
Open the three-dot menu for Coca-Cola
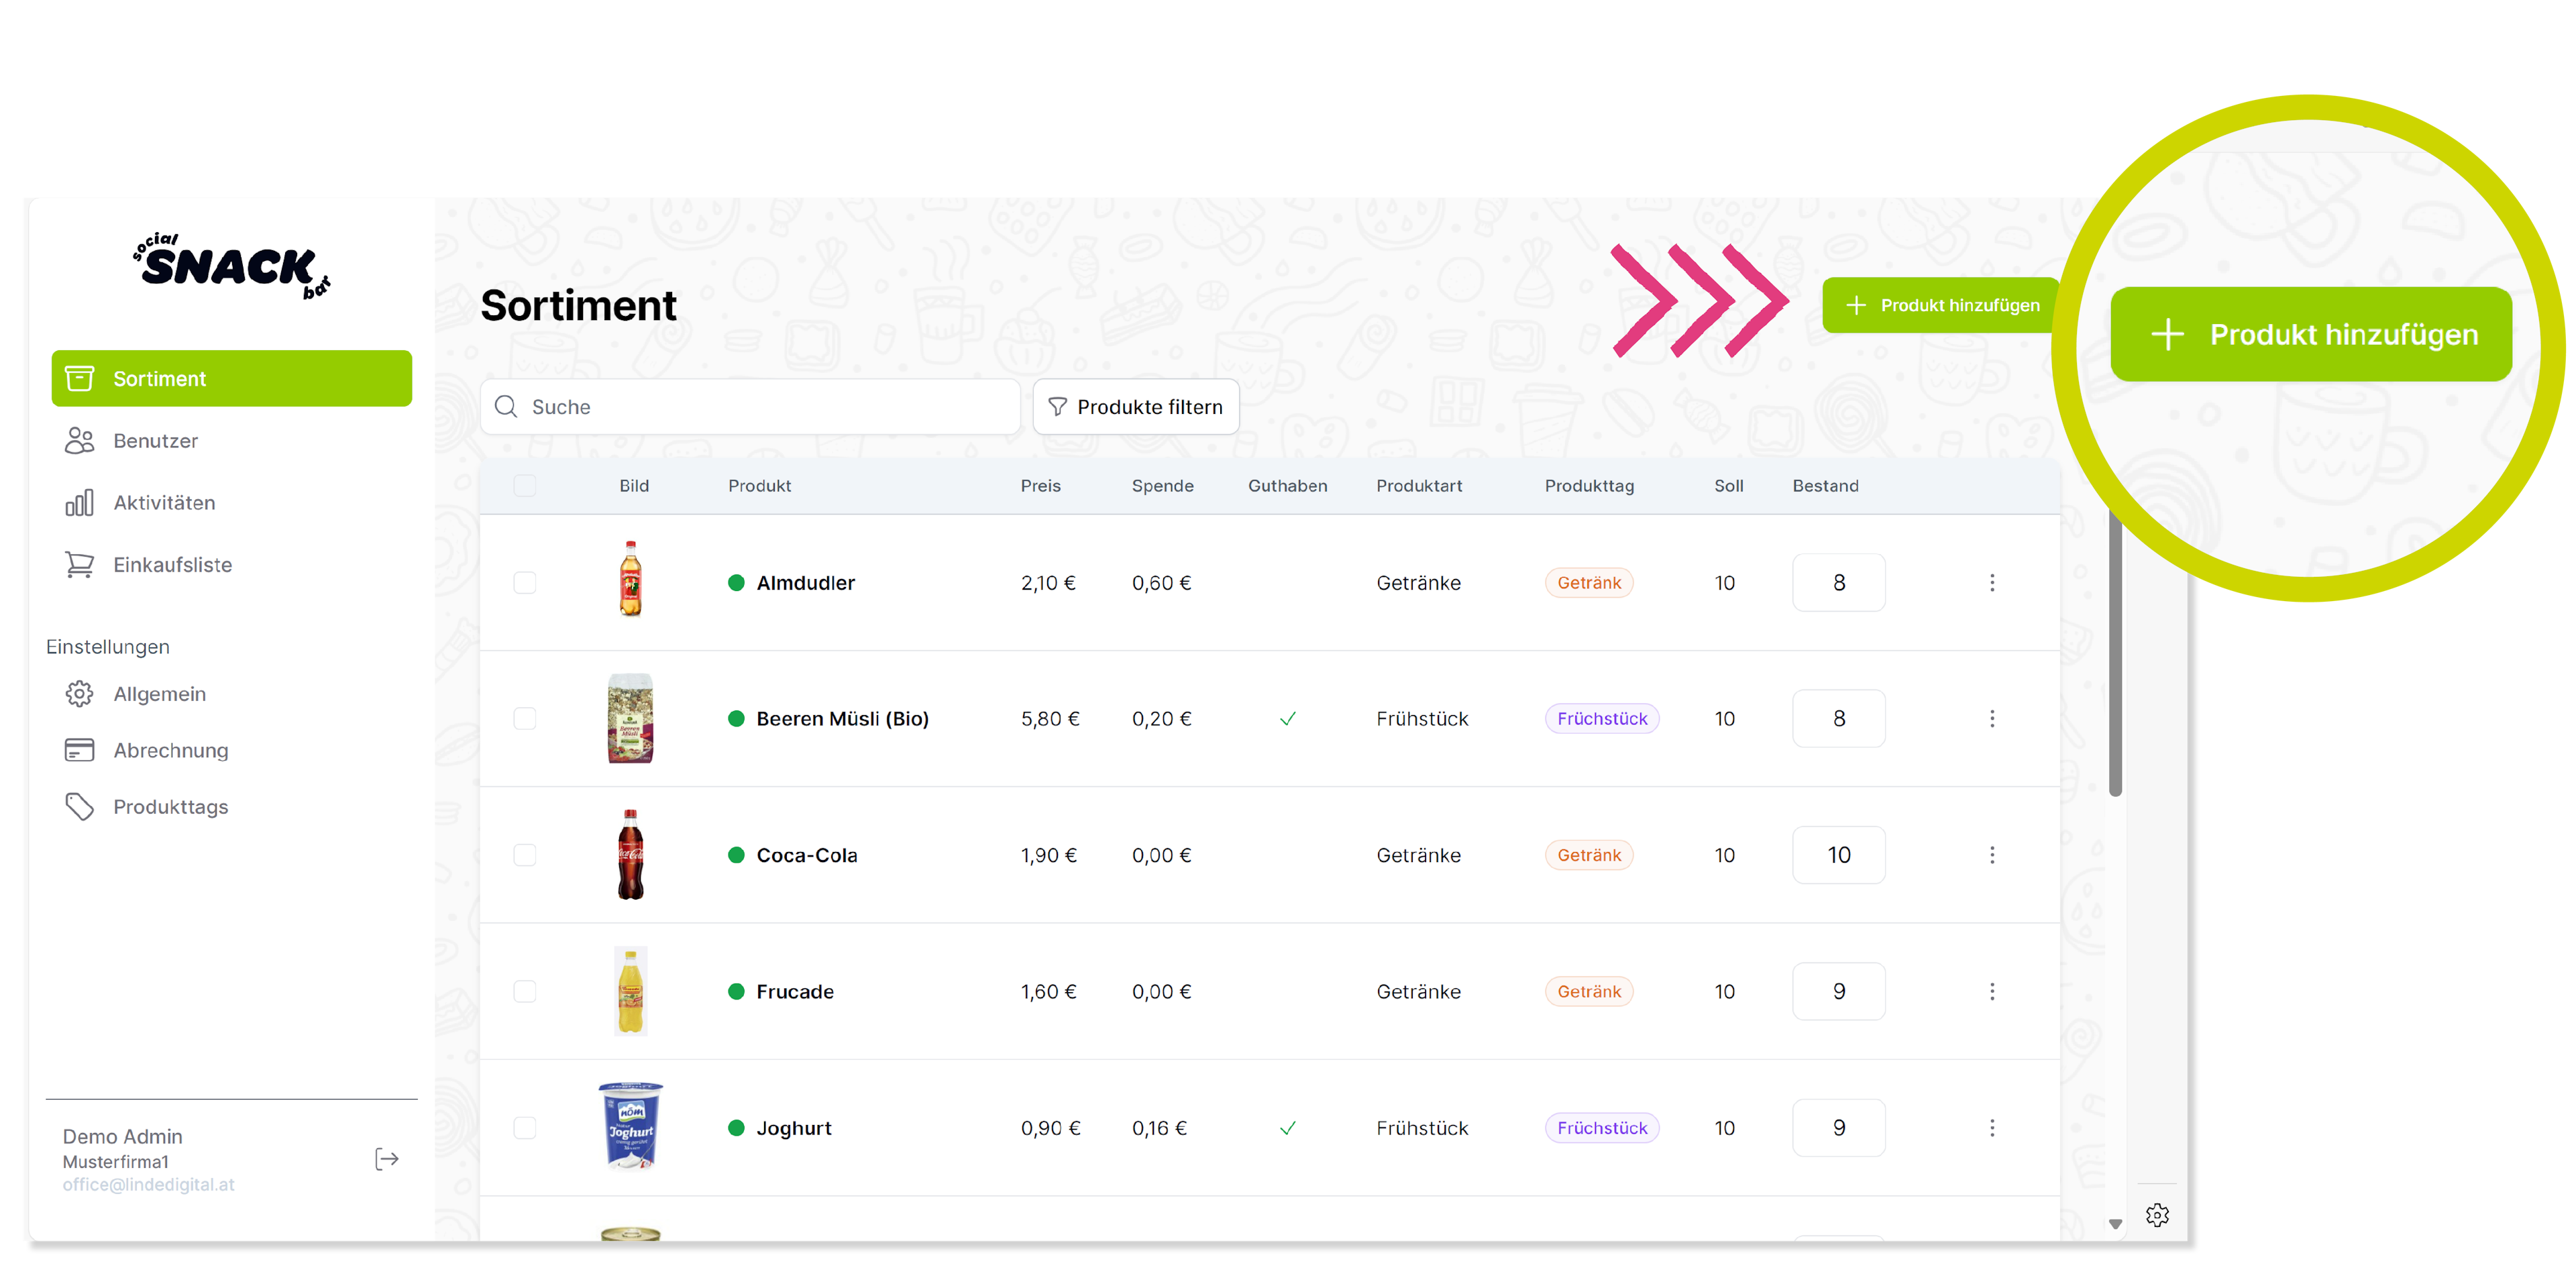click(1992, 854)
